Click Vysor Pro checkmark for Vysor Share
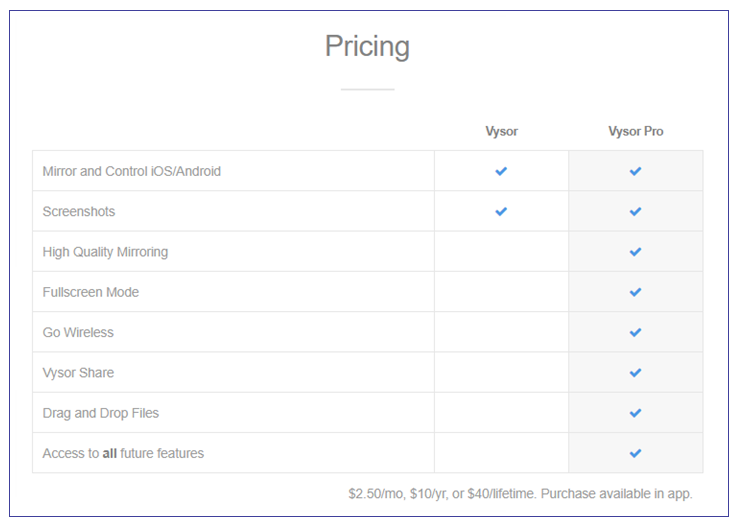 click(x=635, y=373)
